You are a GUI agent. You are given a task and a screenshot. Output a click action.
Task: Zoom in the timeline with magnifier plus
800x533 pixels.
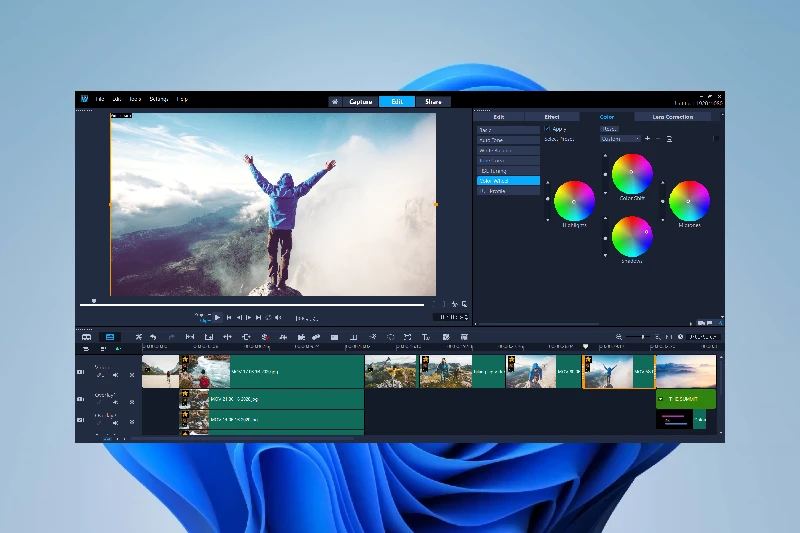[657, 337]
